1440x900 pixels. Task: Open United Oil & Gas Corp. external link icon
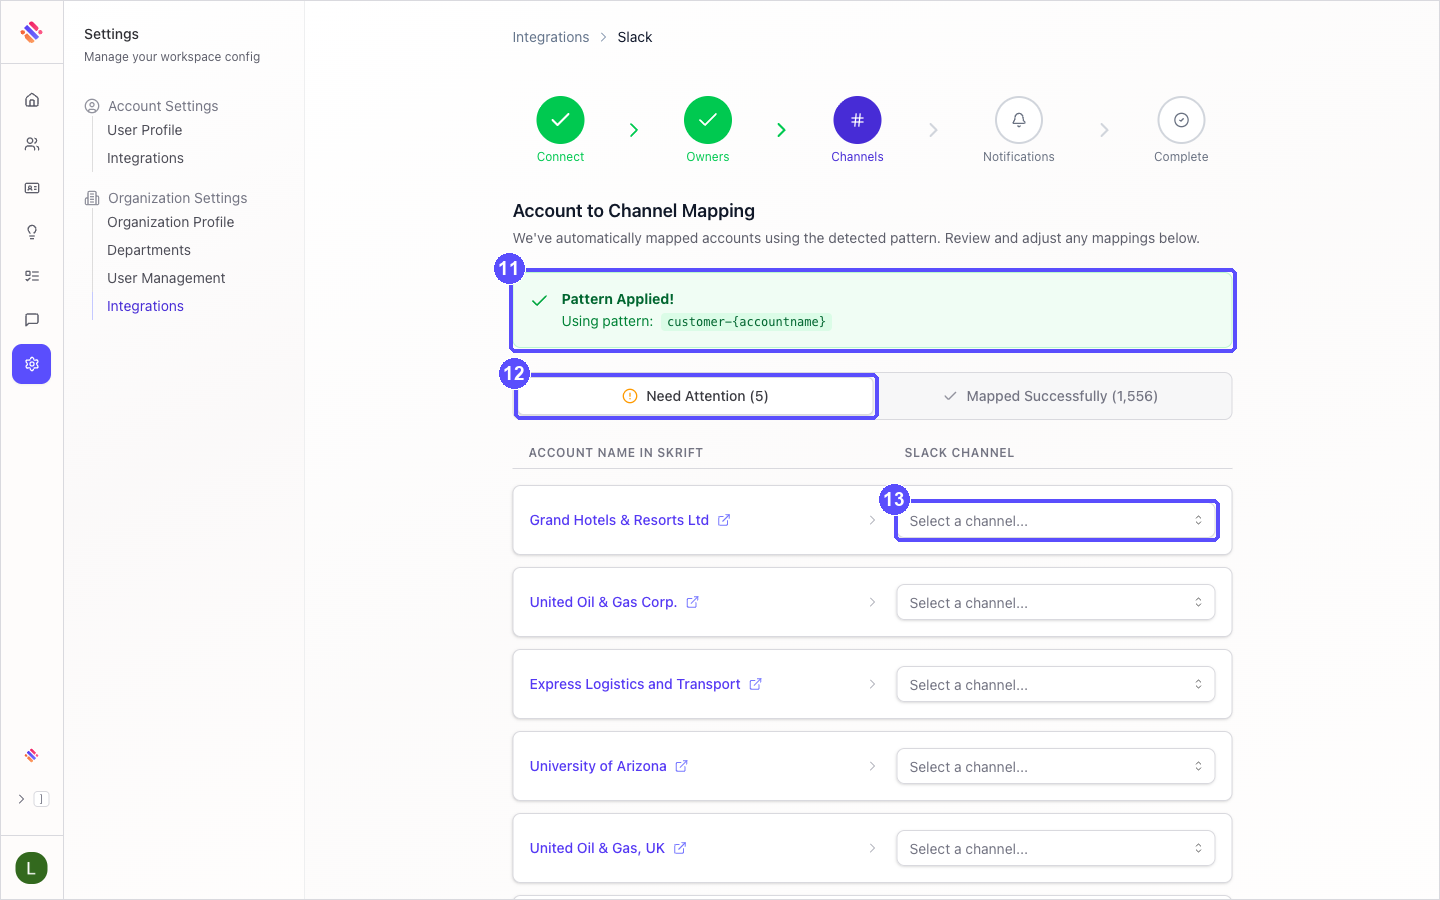pos(692,602)
